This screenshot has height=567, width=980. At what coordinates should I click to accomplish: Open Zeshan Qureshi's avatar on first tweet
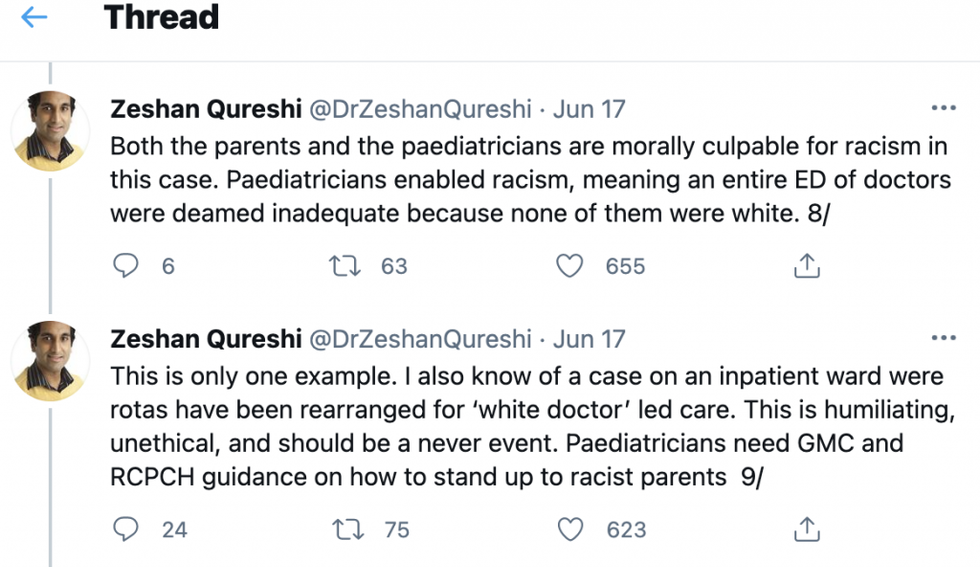click(x=50, y=131)
